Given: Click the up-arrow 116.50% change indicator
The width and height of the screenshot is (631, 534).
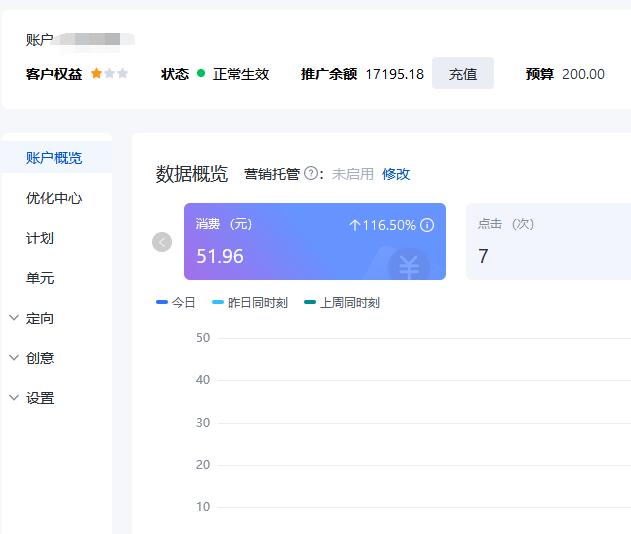Looking at the screenshot, I should pos(381,225).
